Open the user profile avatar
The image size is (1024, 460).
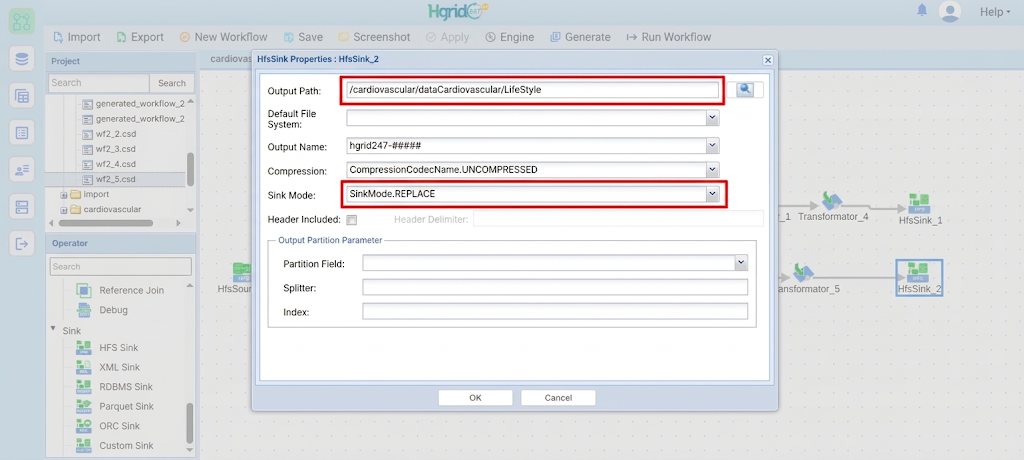950,11
